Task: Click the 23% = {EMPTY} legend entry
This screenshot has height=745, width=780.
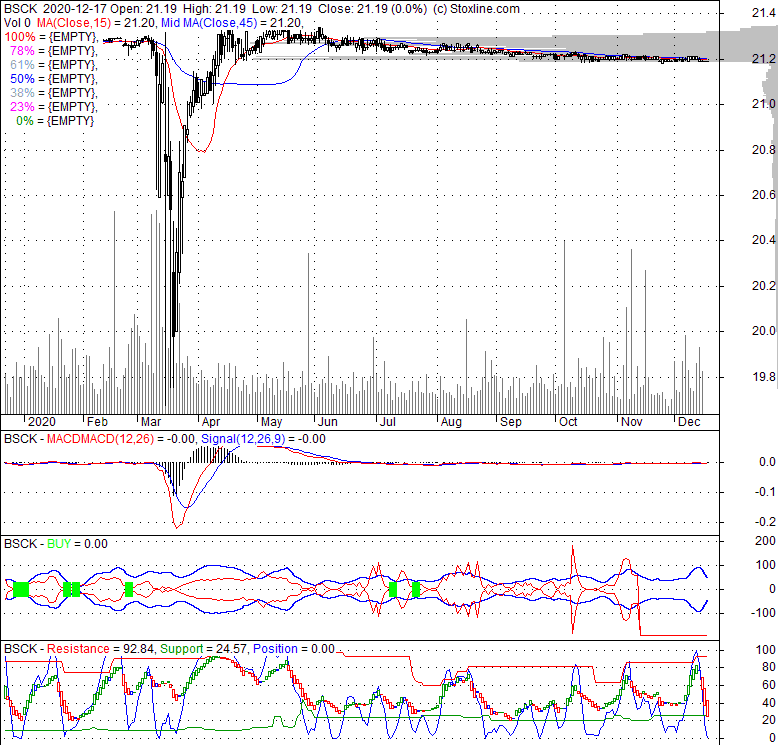Action: pos(53,106)
